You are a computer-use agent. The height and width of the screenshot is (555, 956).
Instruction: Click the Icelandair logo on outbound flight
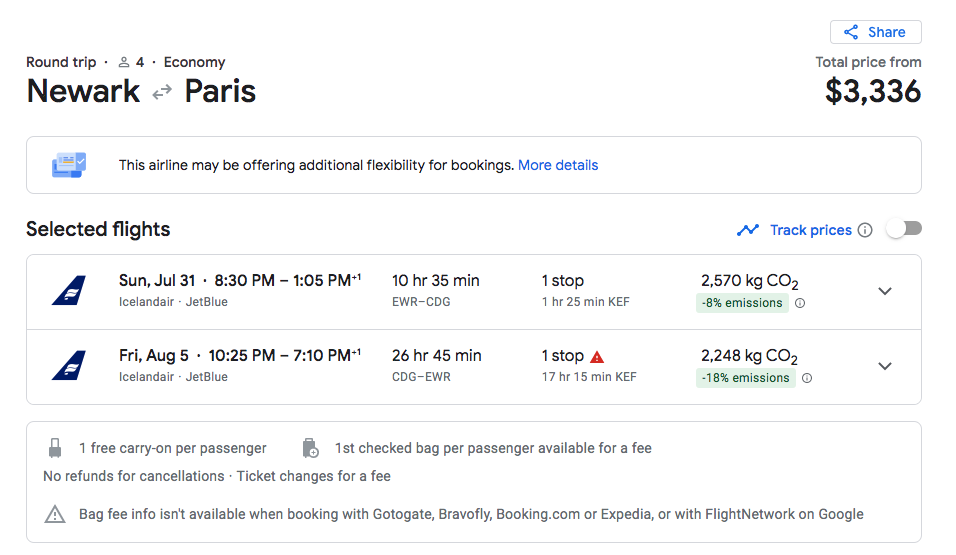[69, 290]
